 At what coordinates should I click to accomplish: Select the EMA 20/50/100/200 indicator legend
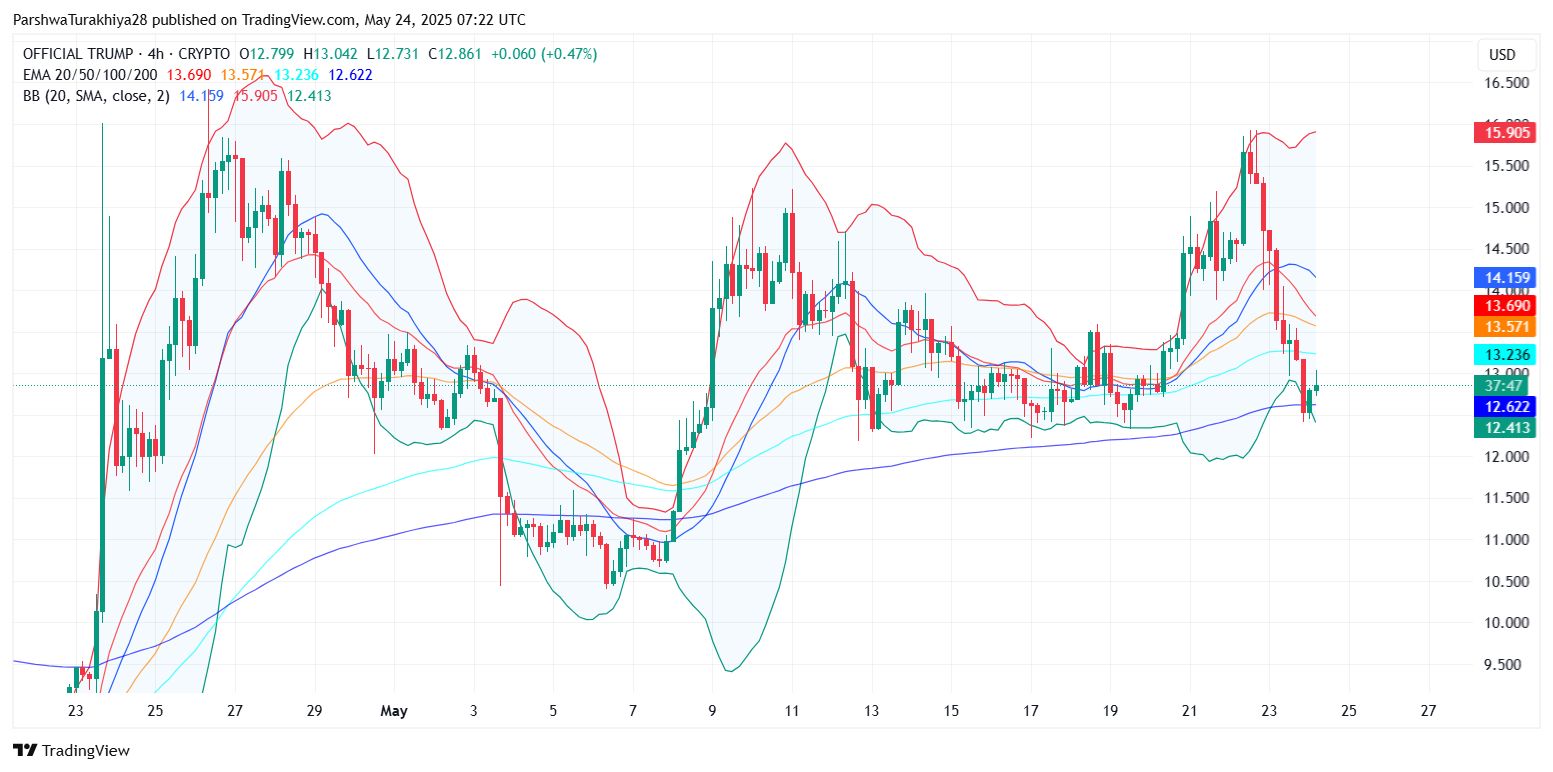tap(90, 75)
